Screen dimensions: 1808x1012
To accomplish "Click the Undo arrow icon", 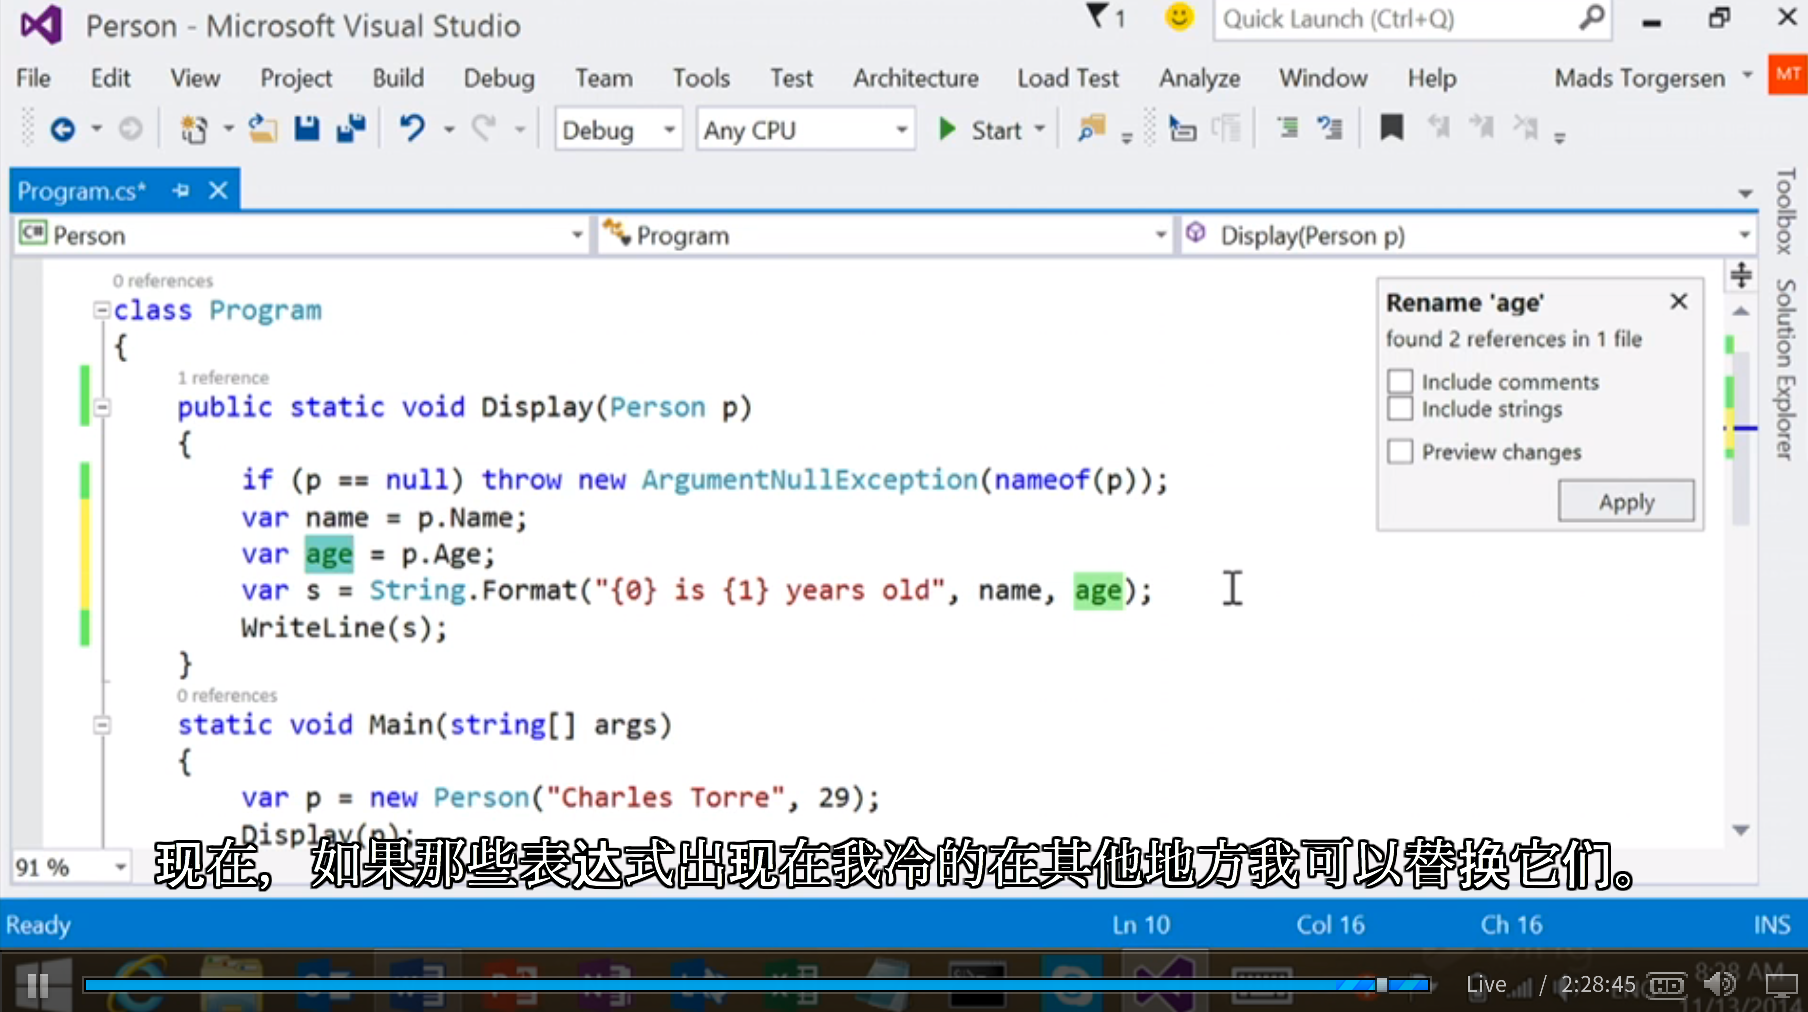I will [x=412, y=129].
